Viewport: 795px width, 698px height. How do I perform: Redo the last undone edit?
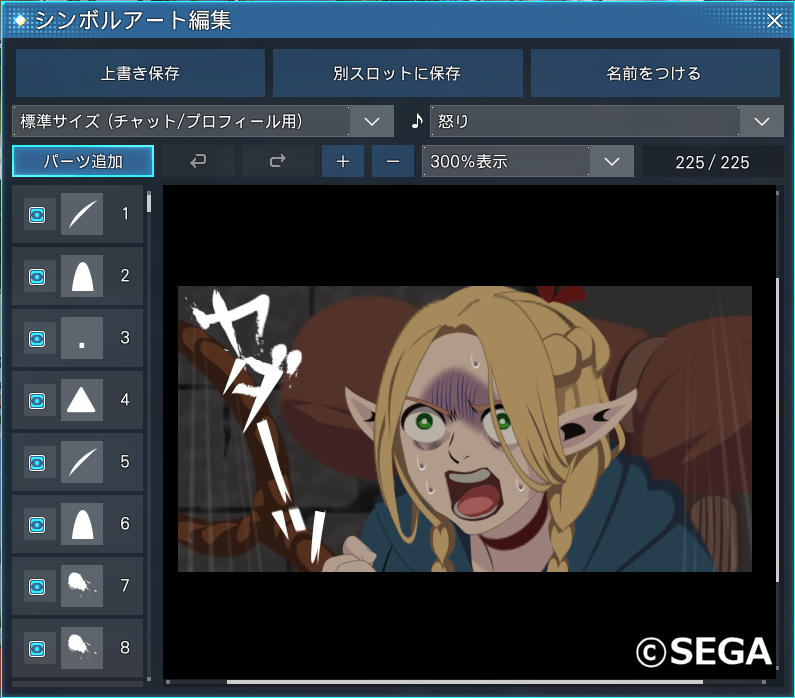[x=277, y=161]
